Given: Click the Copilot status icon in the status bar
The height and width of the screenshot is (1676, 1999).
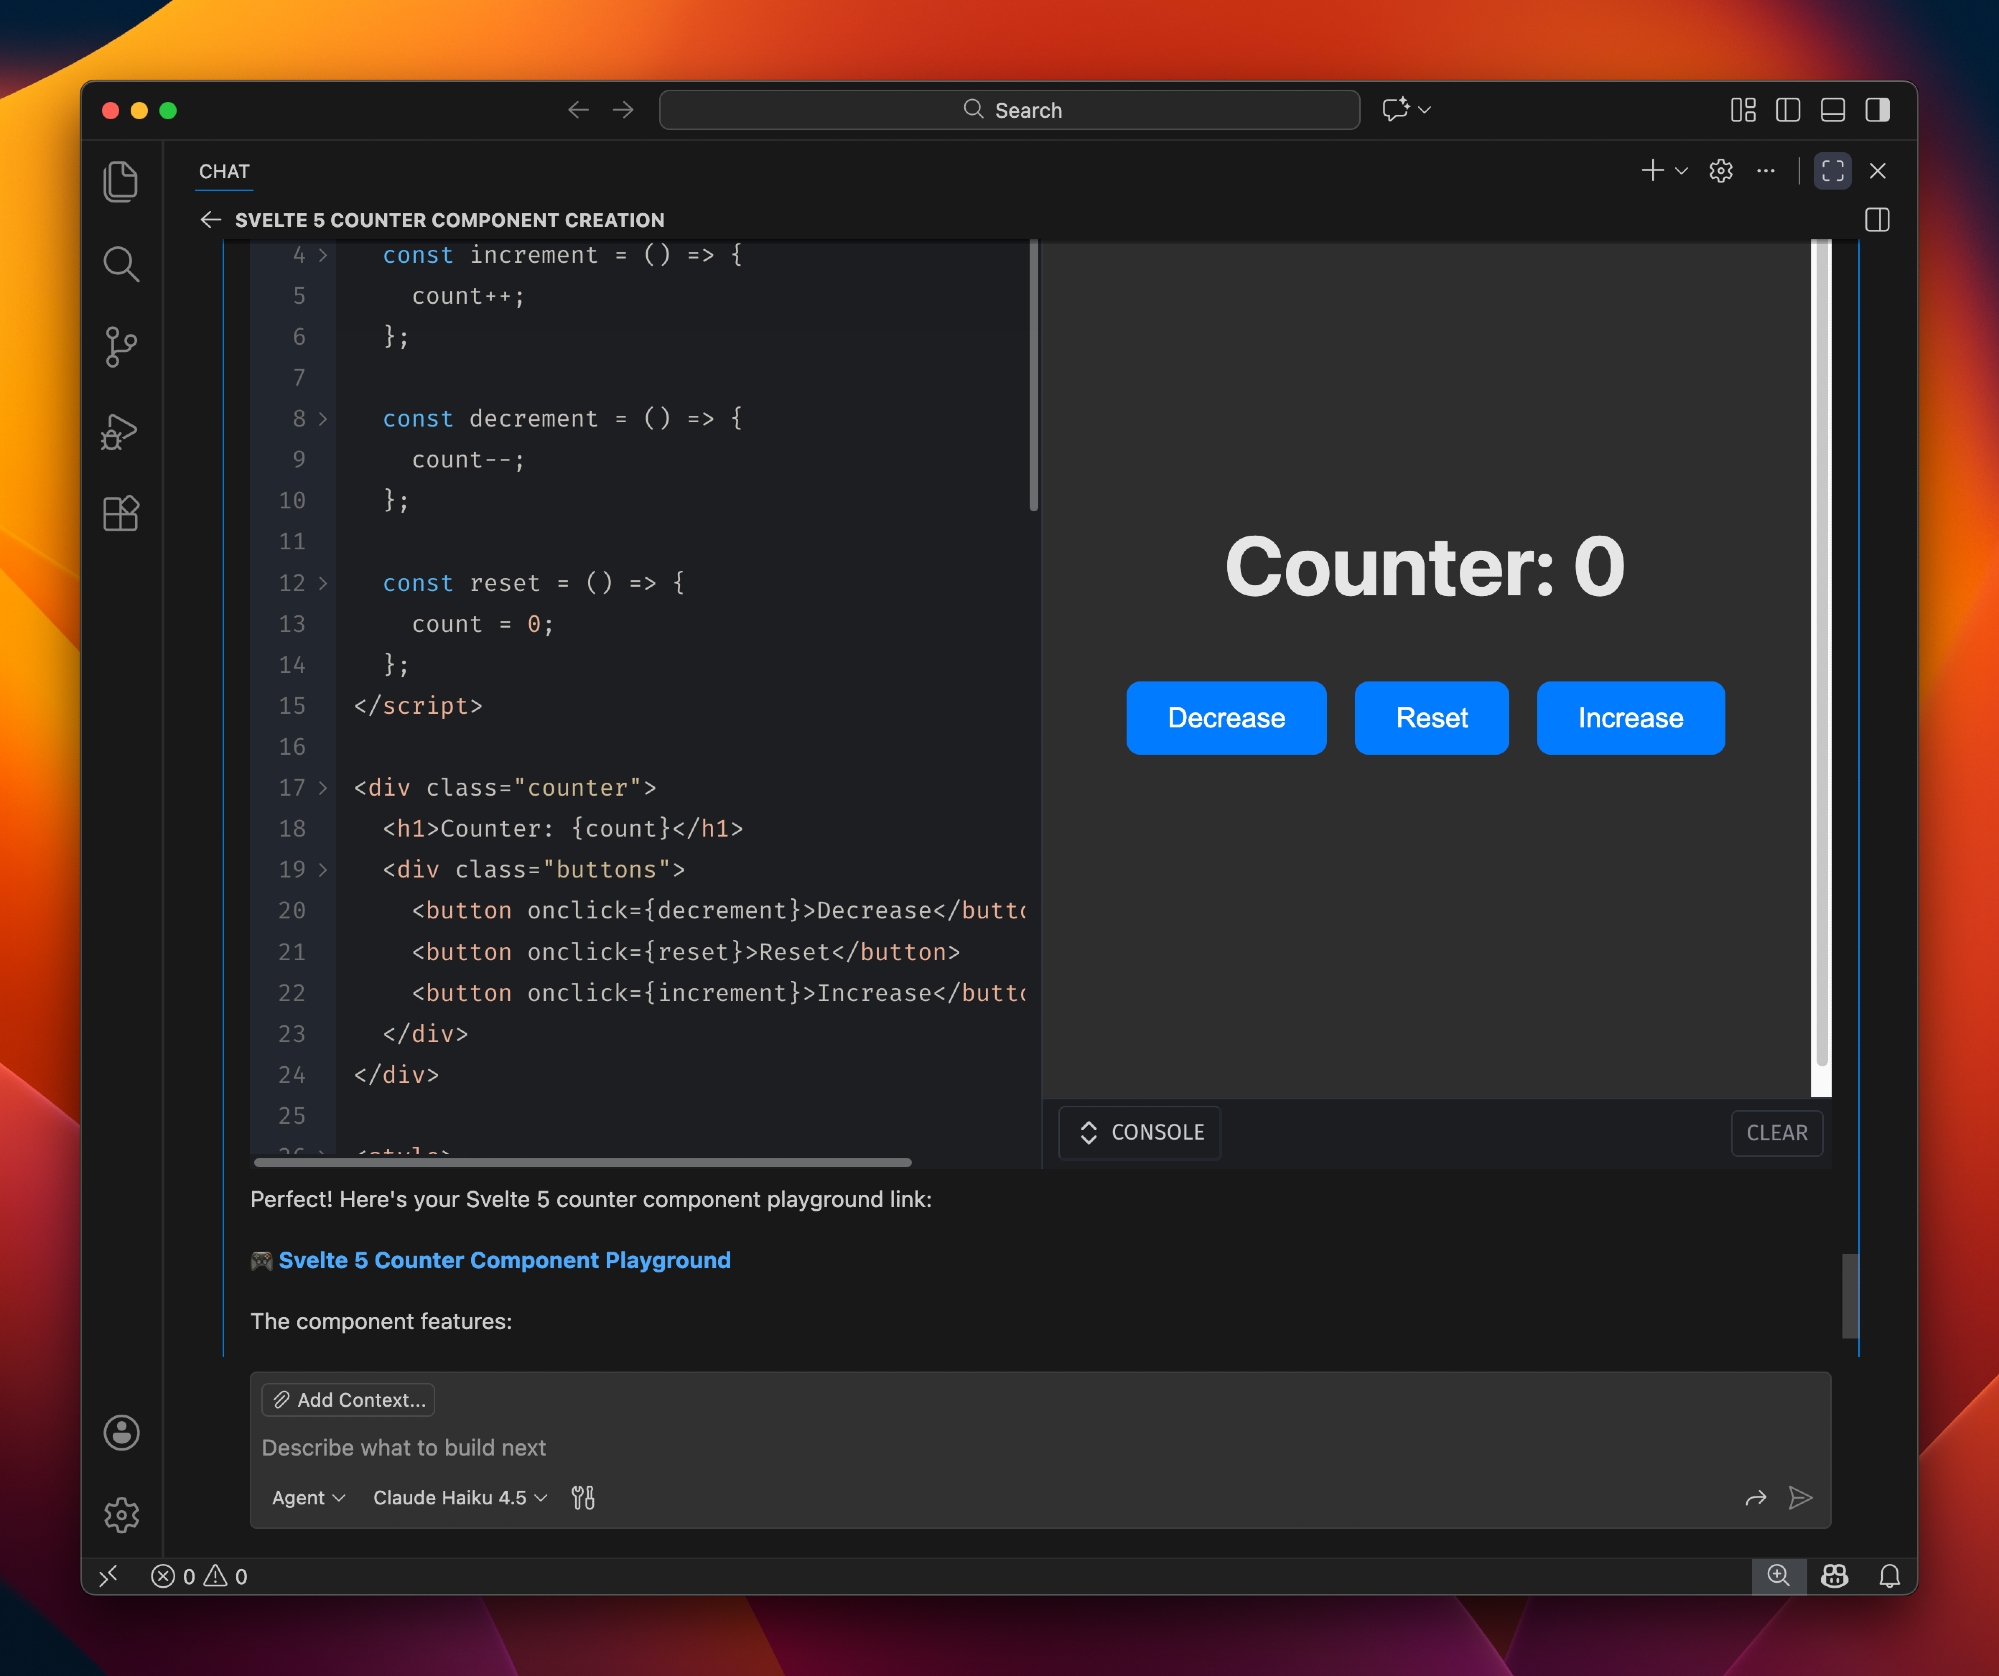Looking at the screenshot, I should coord(1834,1576).
